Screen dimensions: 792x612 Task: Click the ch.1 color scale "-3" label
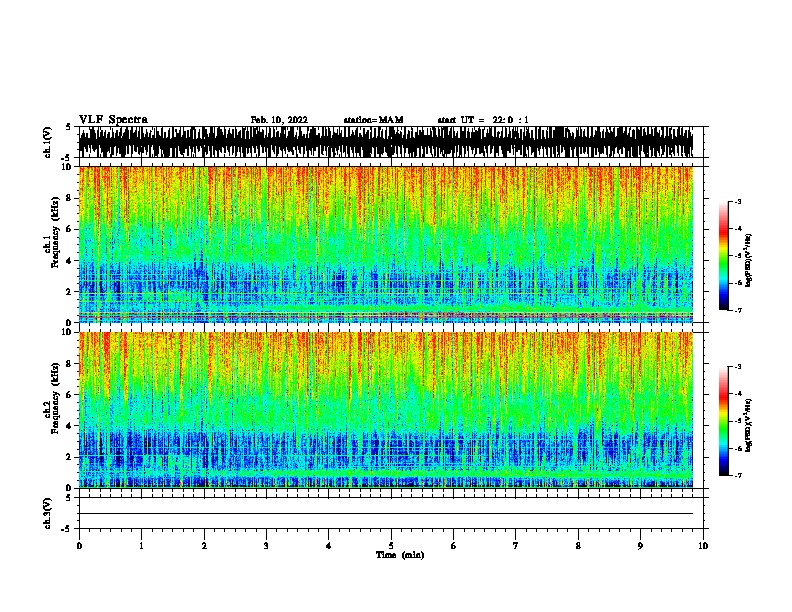pos(737,201)
